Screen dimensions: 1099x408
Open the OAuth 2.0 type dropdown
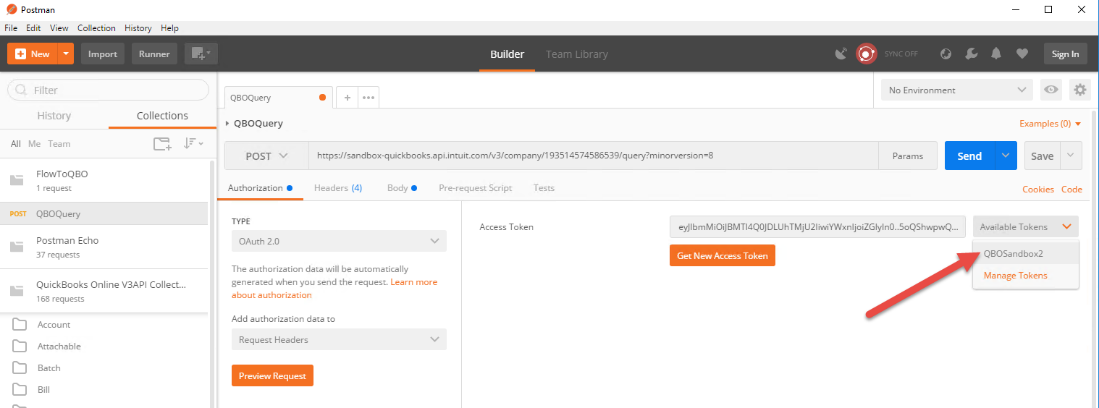click(339, 241)
